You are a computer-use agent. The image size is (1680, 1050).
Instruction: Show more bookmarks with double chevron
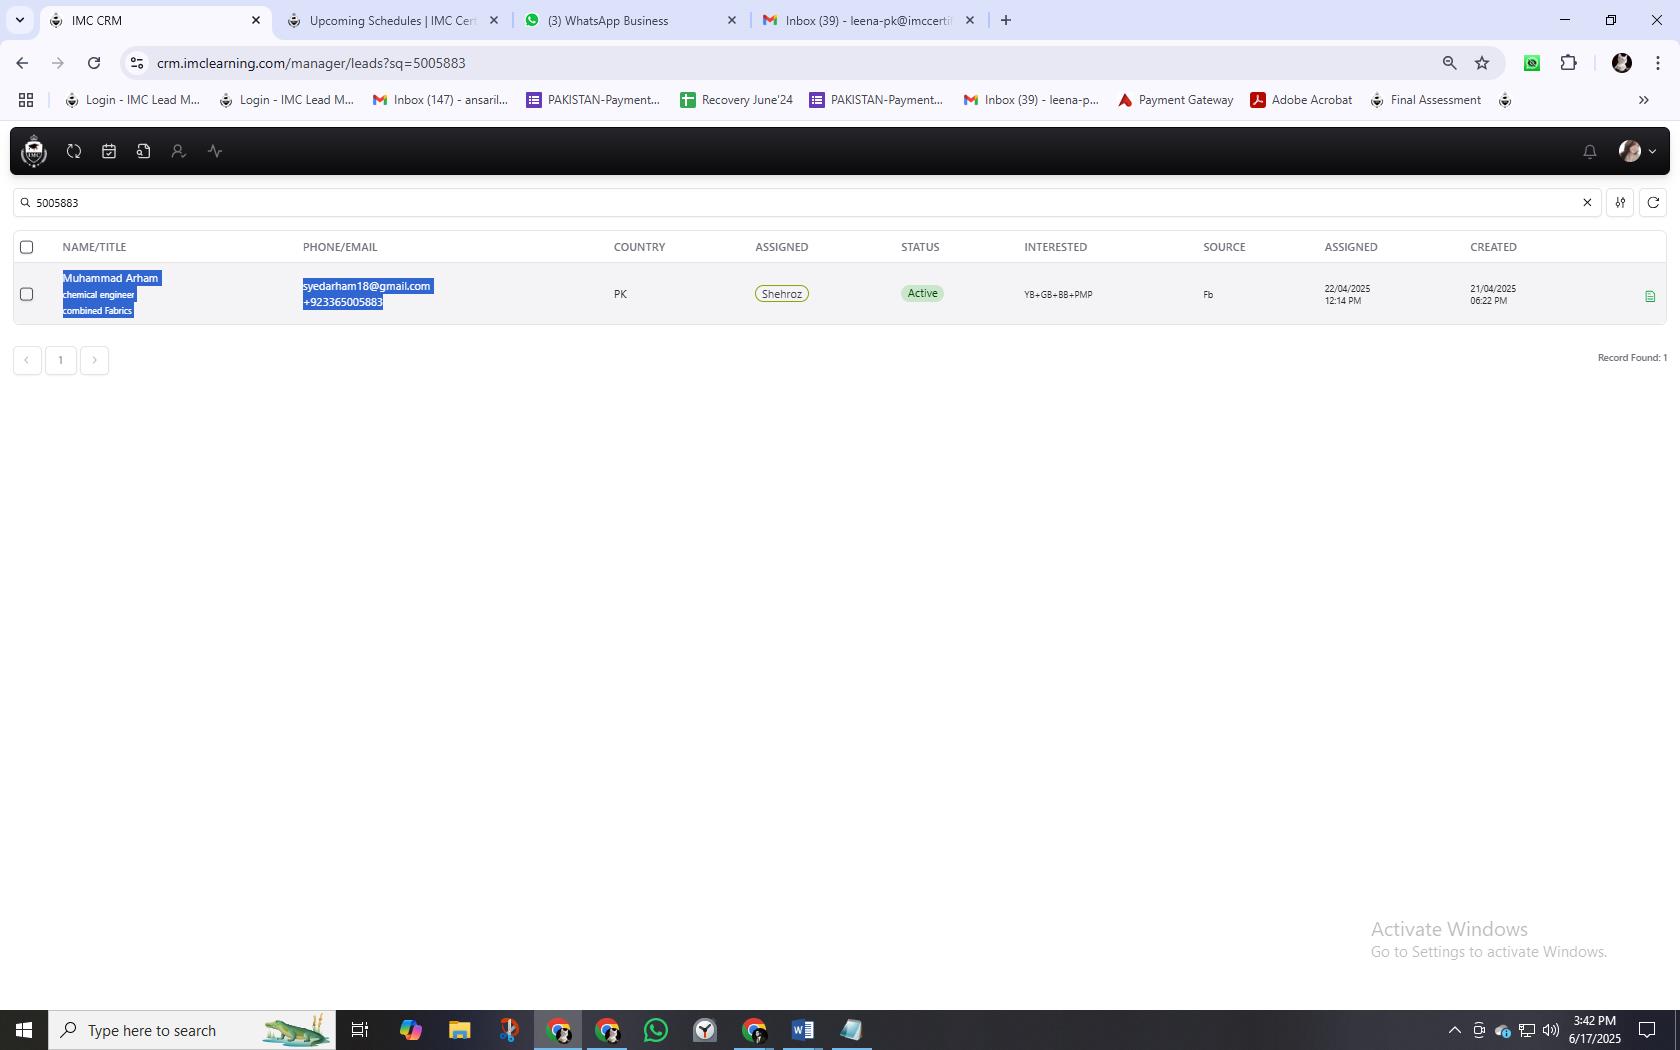(1643, 100)
